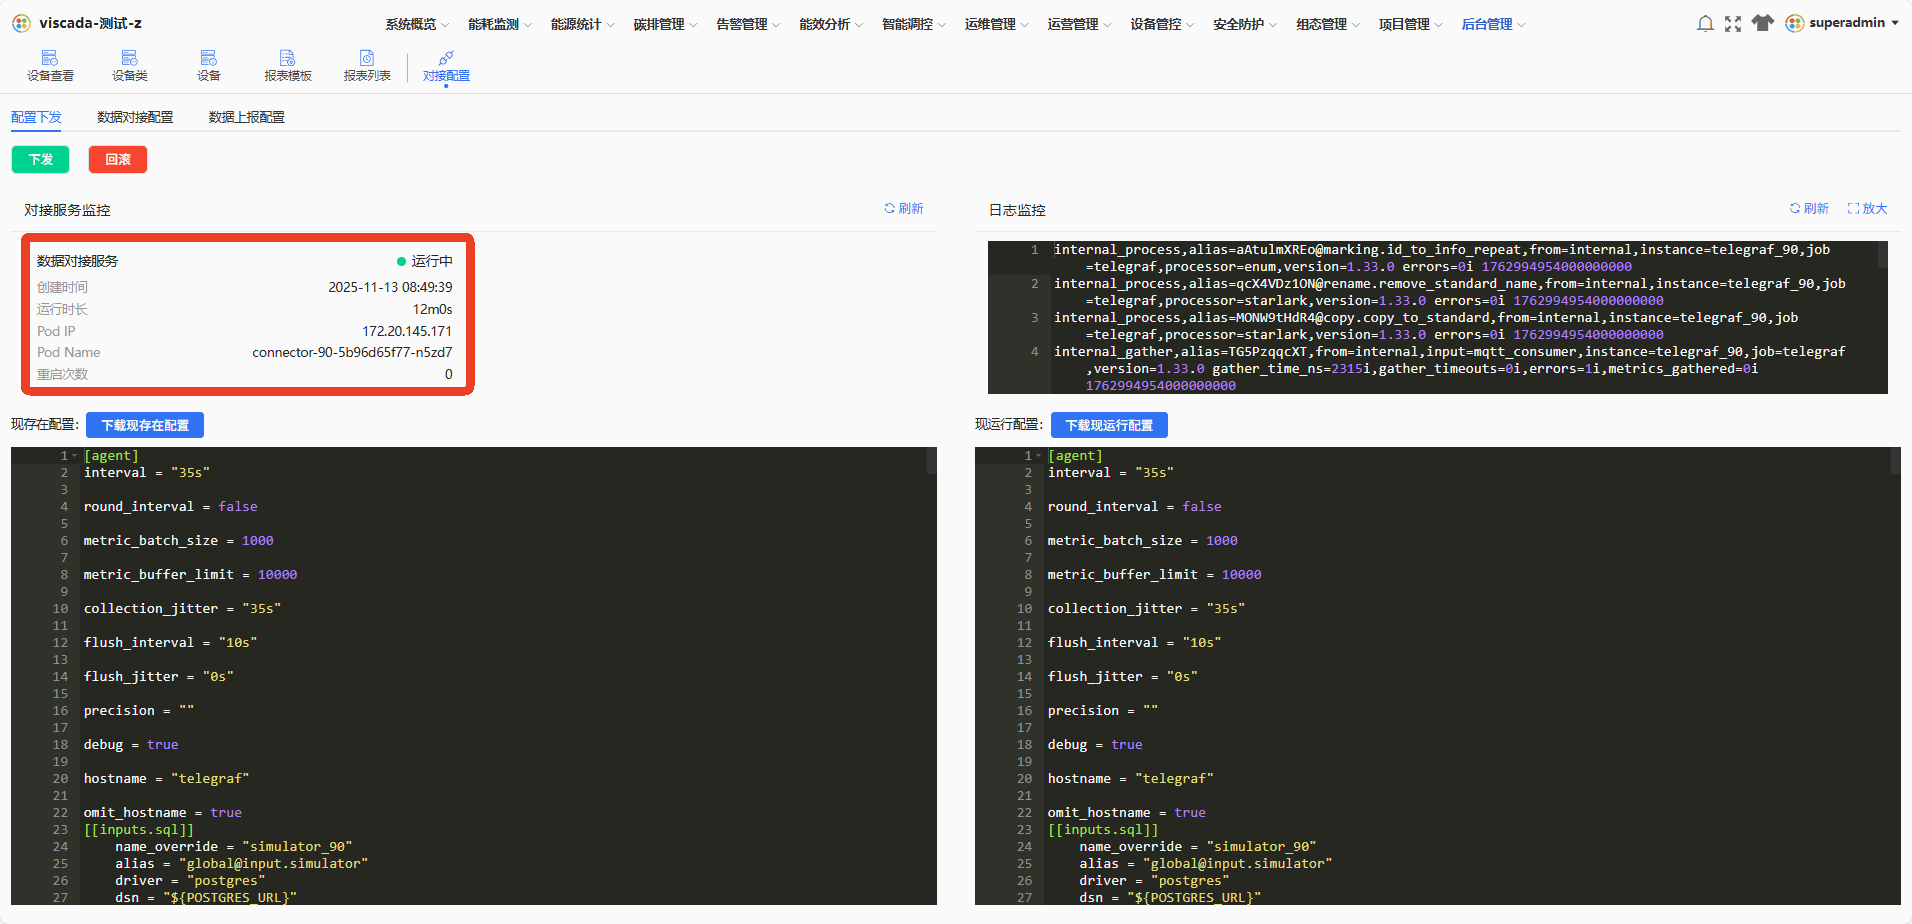
Task: Click 放大 to enlarge log monitor
Action: tap(1867, 209)
